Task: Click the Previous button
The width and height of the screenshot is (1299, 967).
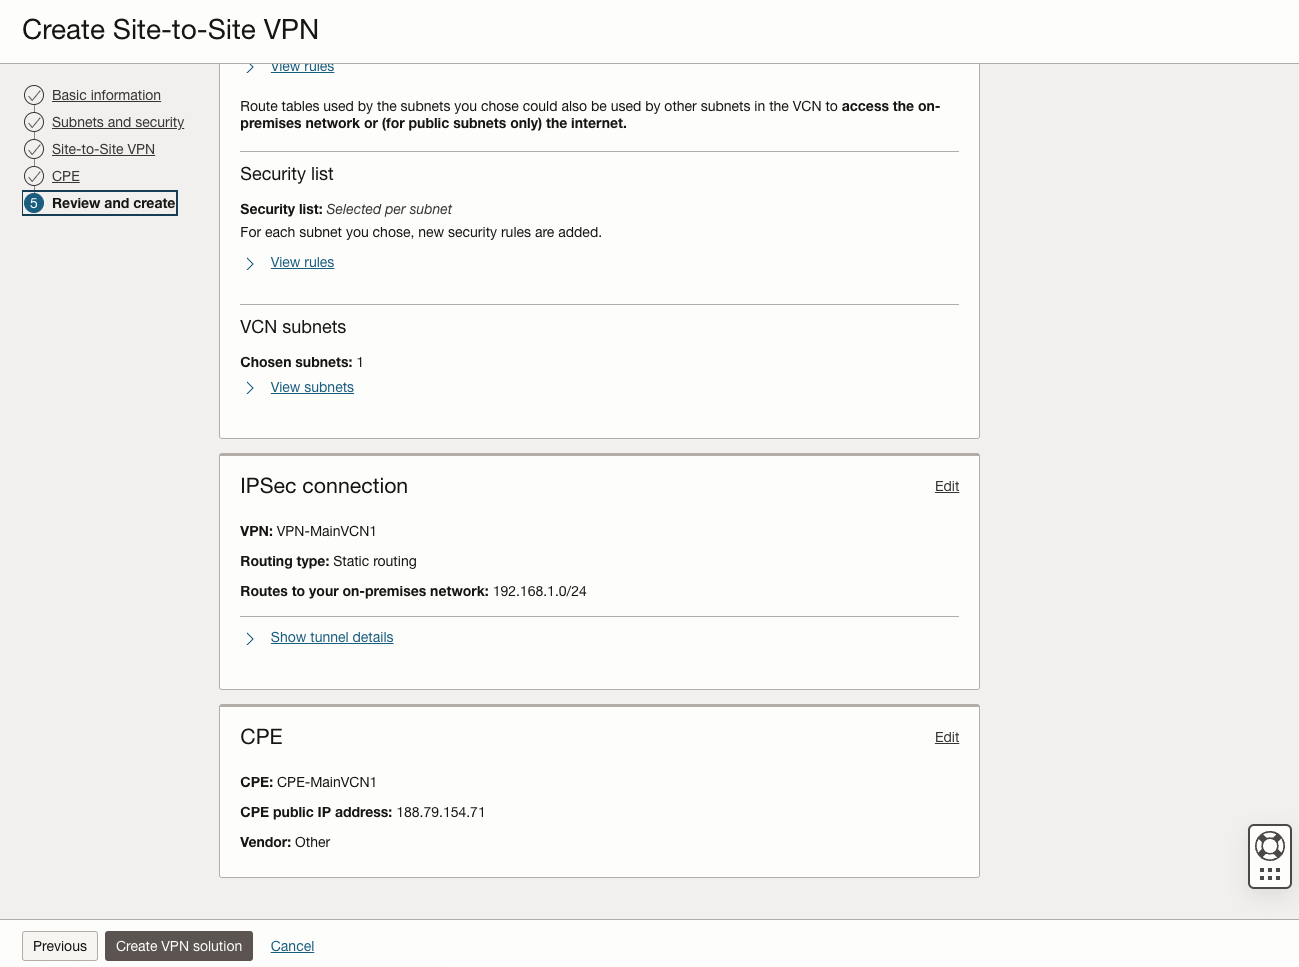Action: tap(59, 946)
